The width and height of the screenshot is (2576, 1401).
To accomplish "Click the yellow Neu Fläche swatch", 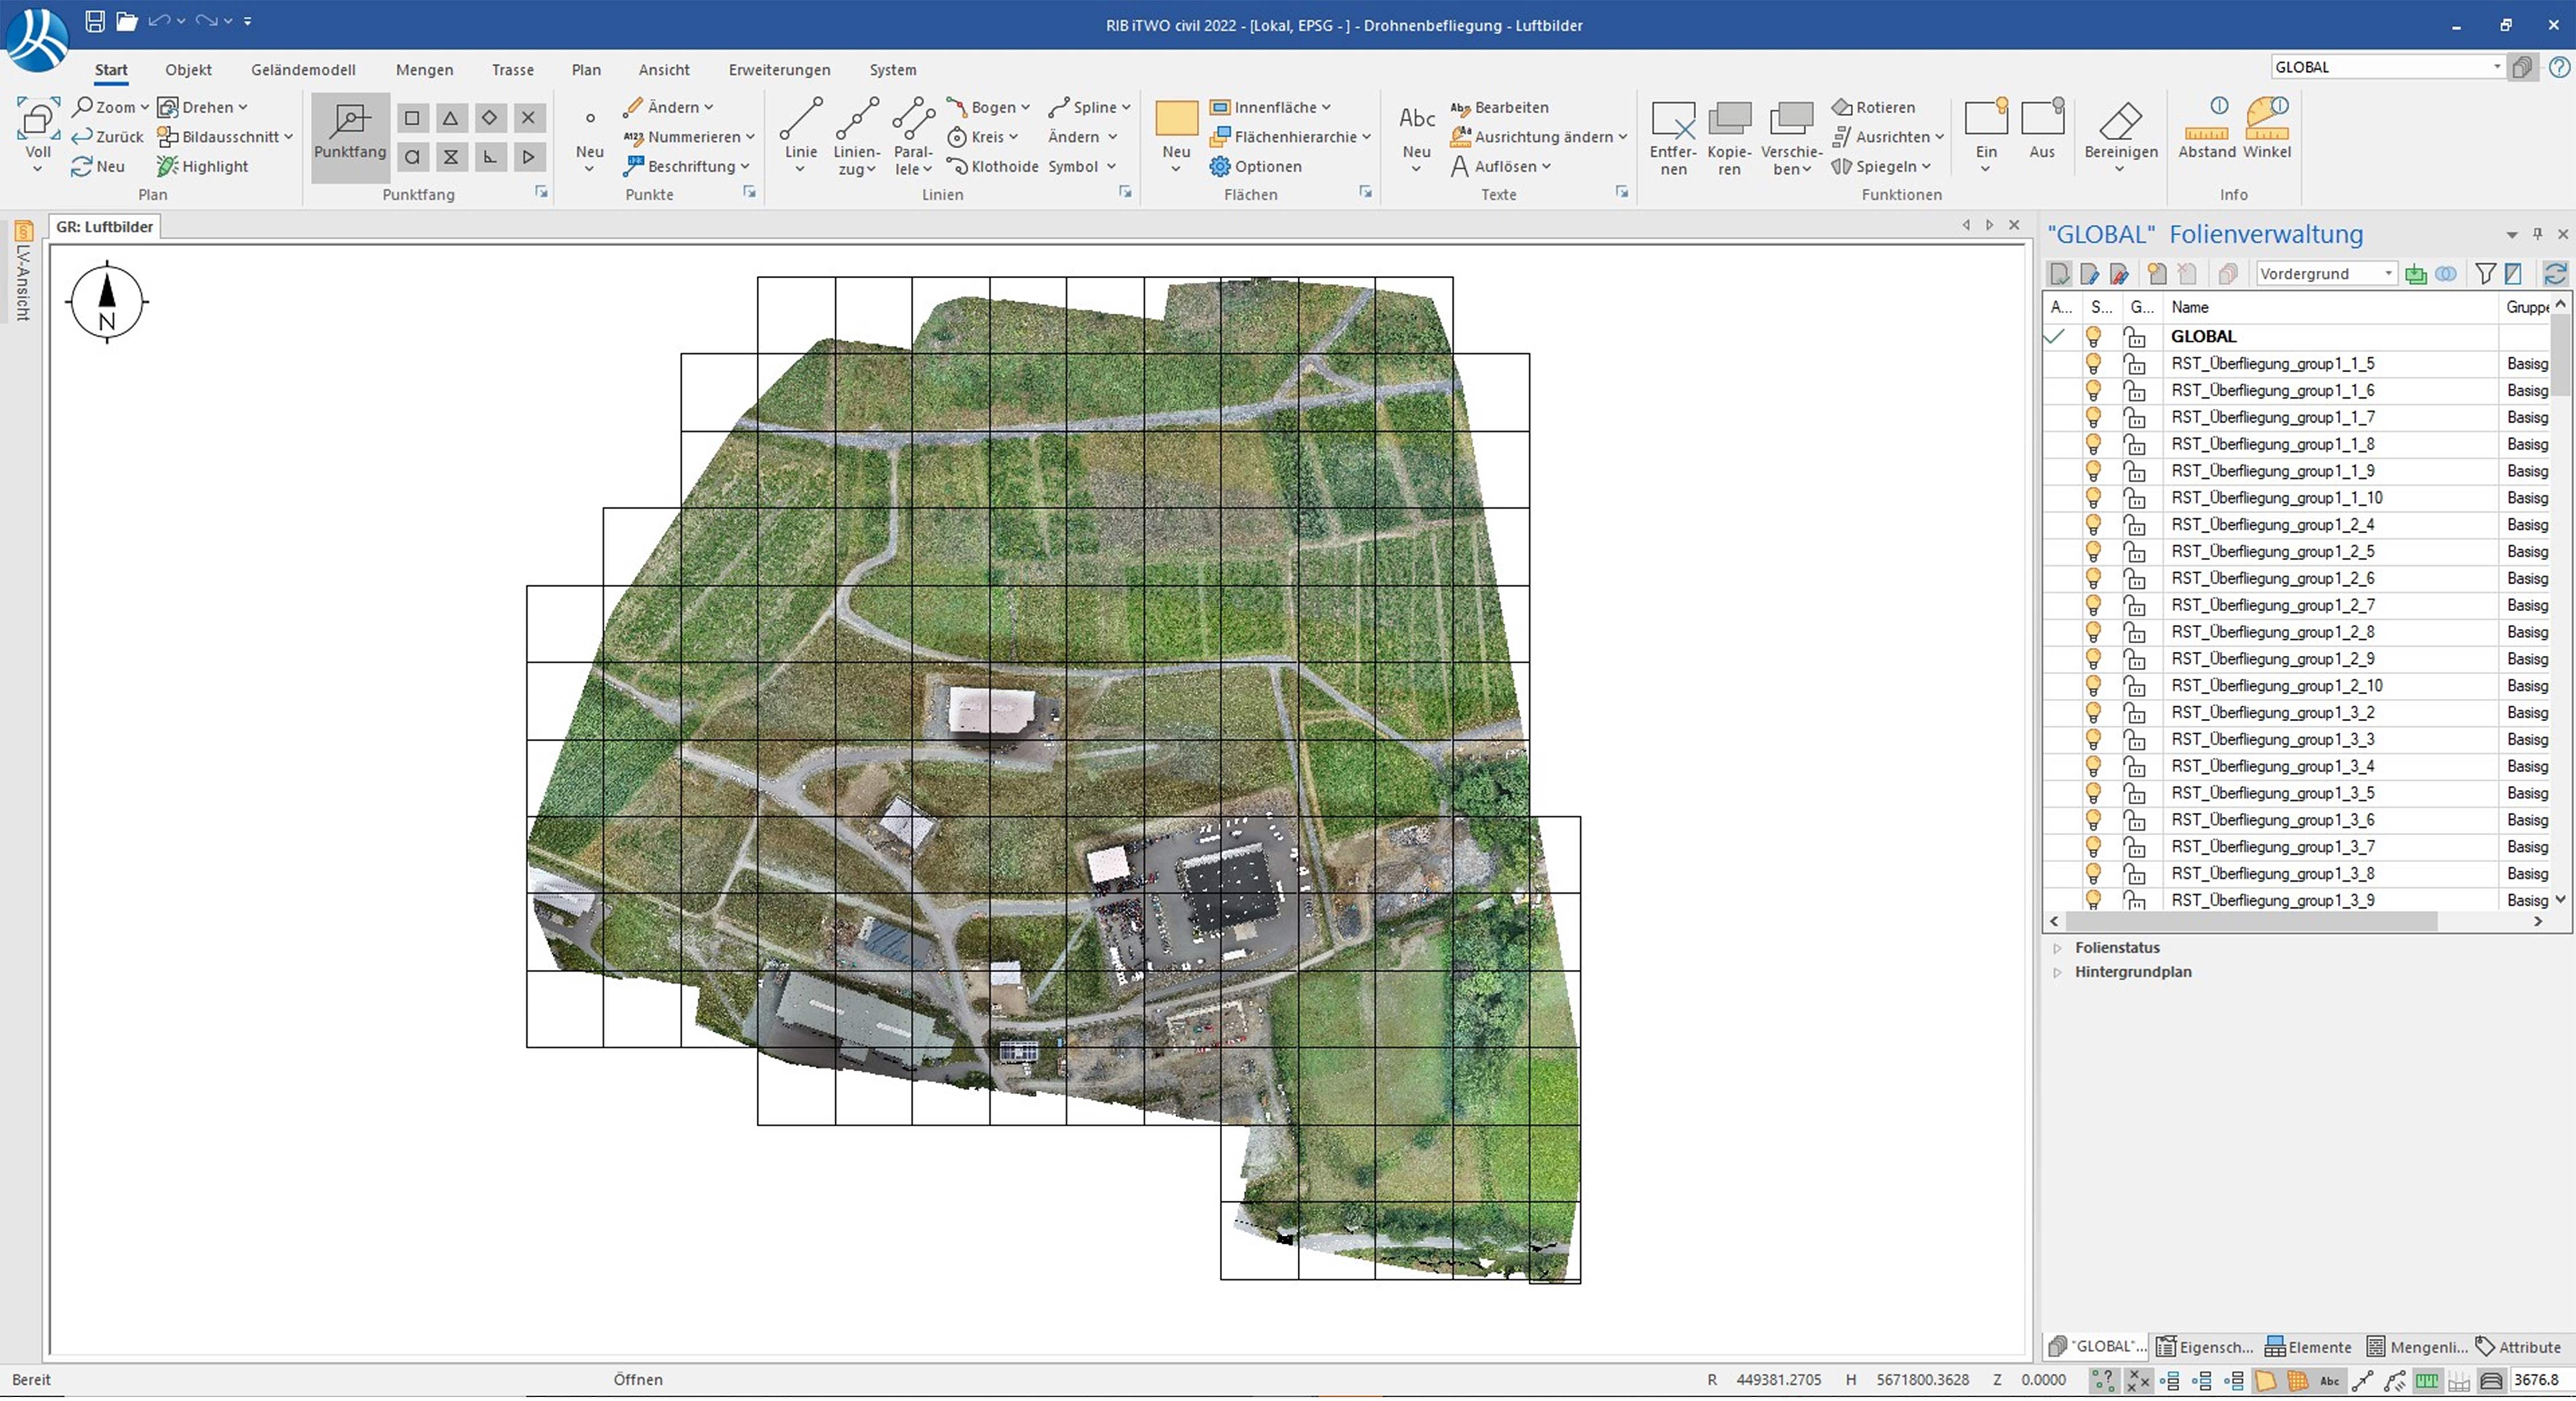I will point(1176,118).
